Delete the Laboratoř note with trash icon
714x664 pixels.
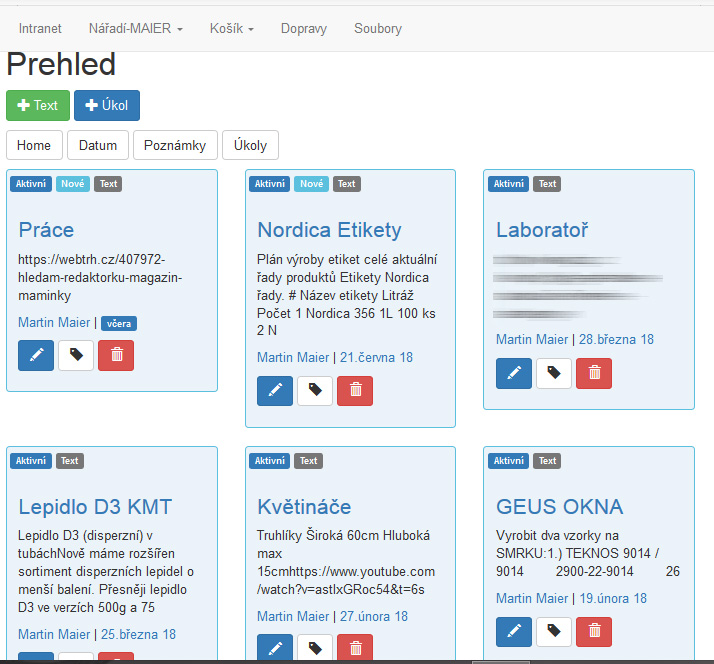[x=594, y=373]
